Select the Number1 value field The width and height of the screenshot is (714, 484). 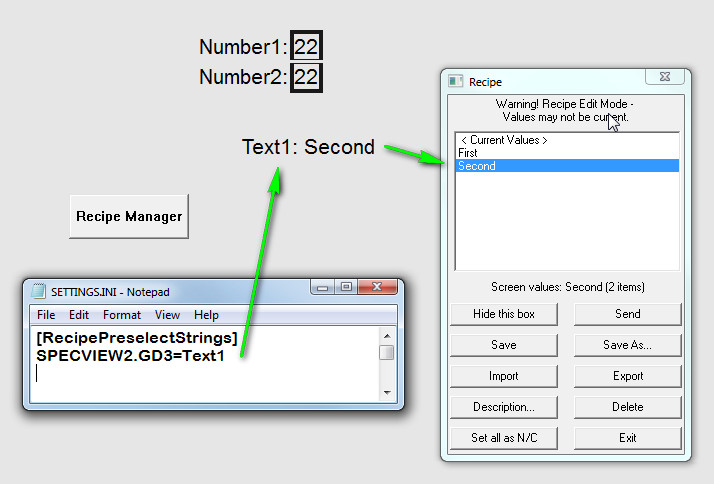pos(306,46)
